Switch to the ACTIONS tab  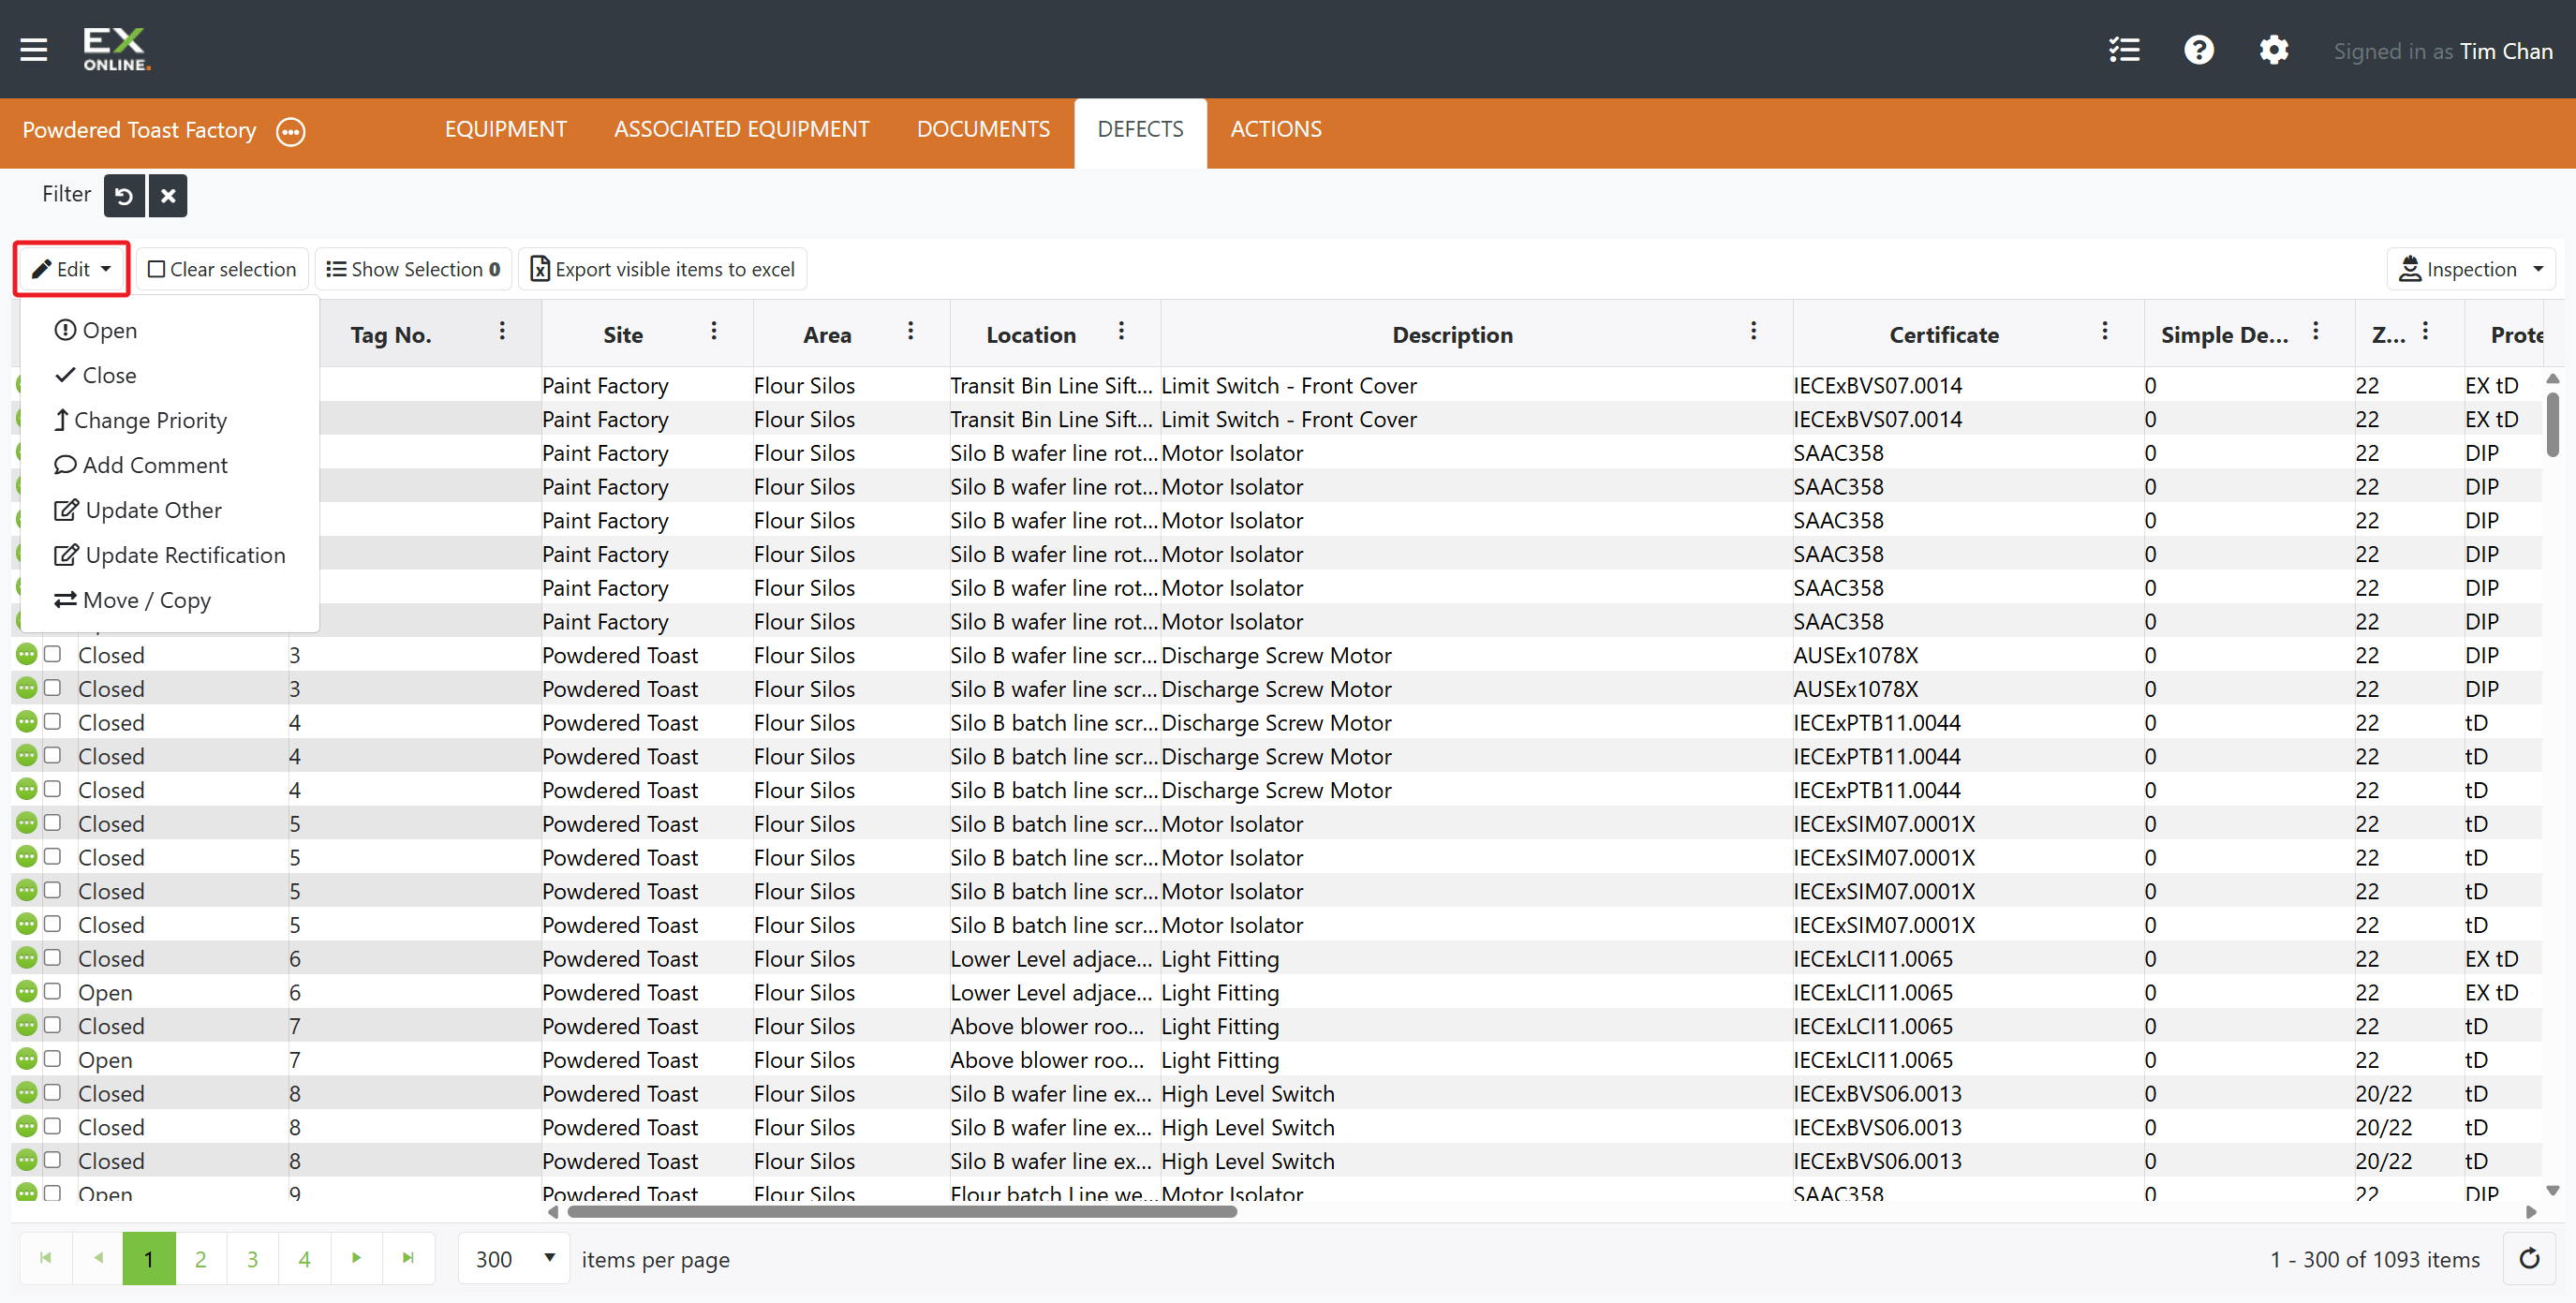pyautogui.click(x=1275, y=129)
